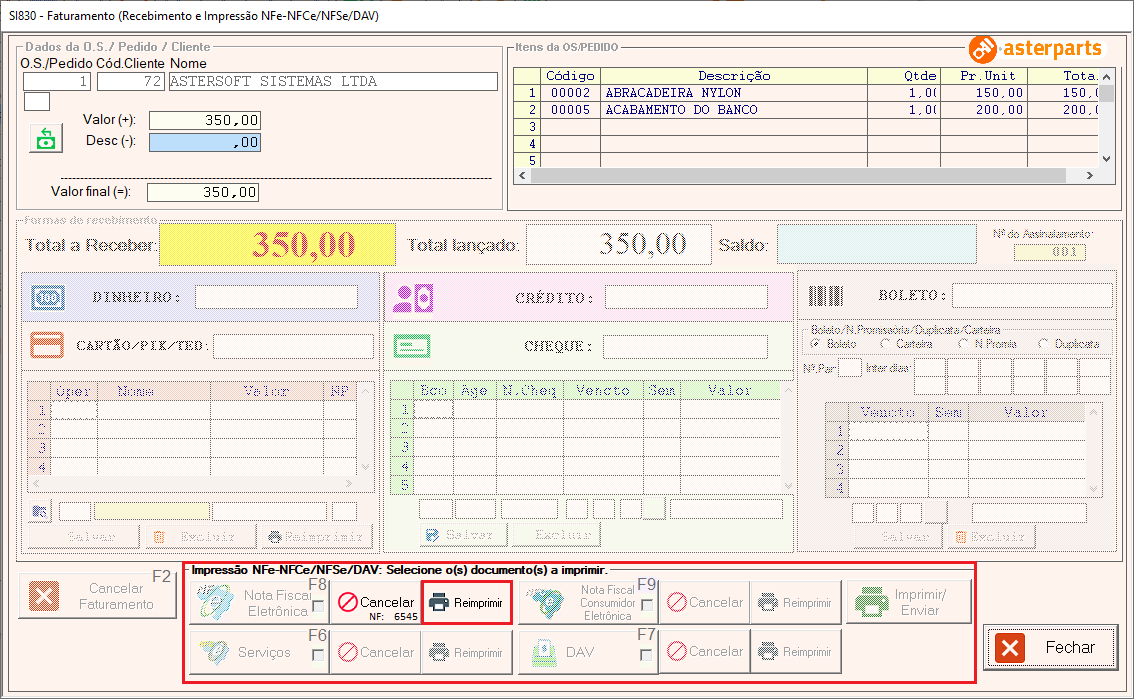
Task: Click the Imprimir/Enviar printer button
Action: click(909, 601)
